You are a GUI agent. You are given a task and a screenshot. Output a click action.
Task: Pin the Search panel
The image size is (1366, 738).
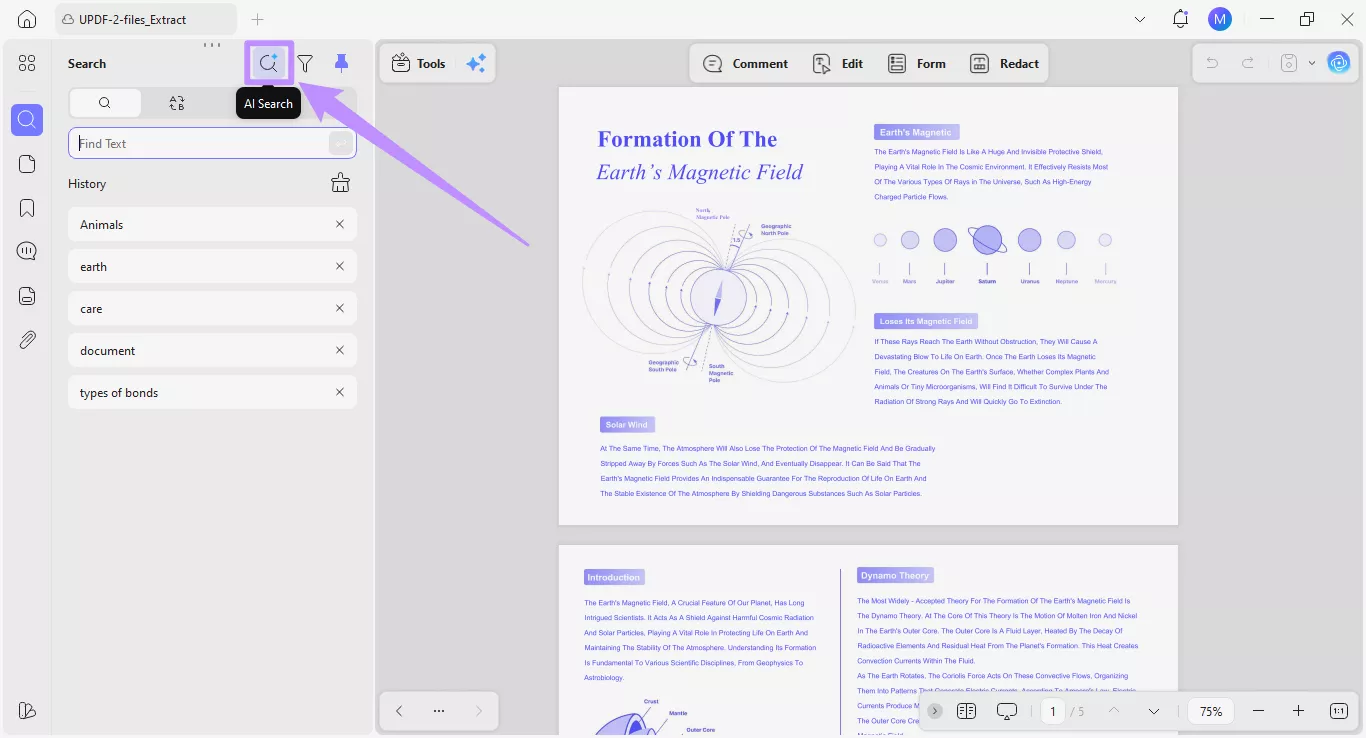(342, 63)
